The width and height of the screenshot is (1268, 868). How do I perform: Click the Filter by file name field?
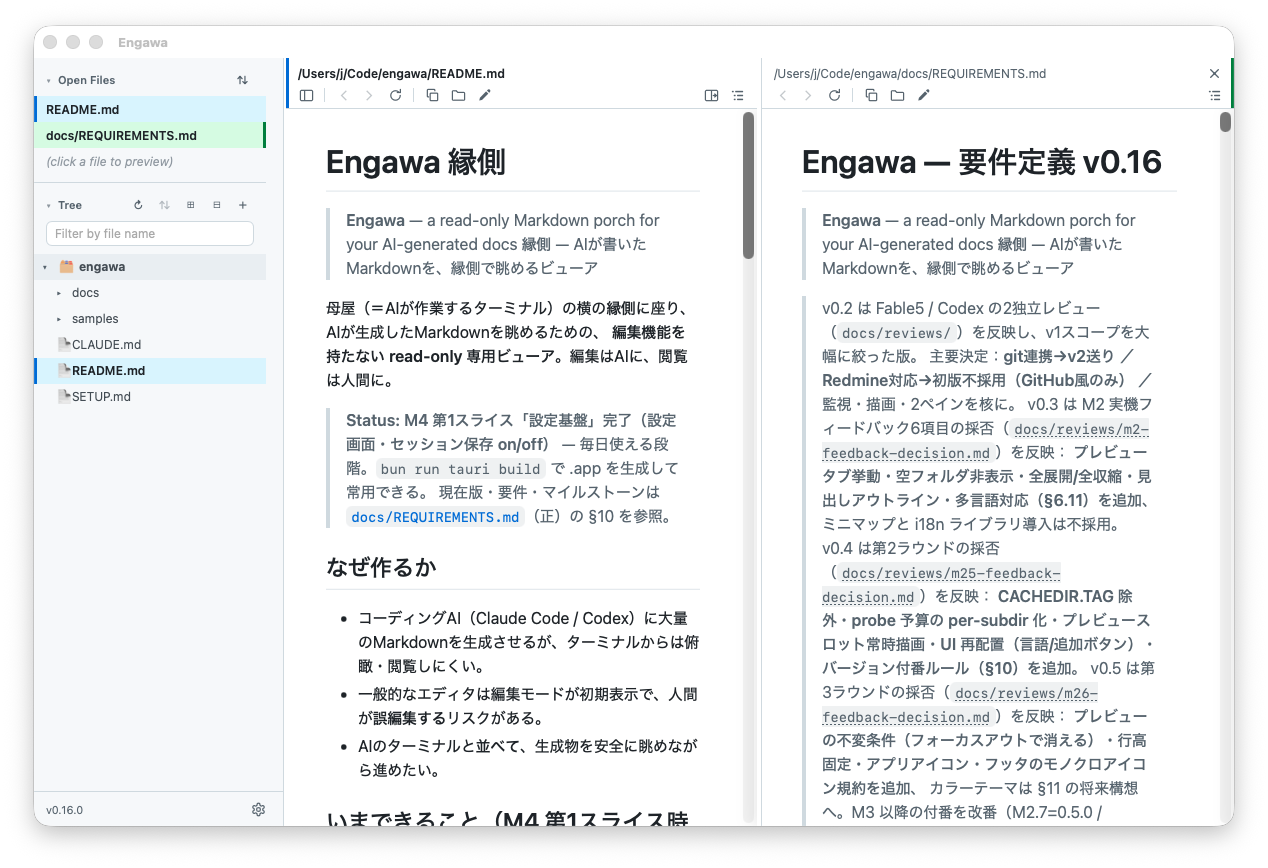(x=150, y=233)
